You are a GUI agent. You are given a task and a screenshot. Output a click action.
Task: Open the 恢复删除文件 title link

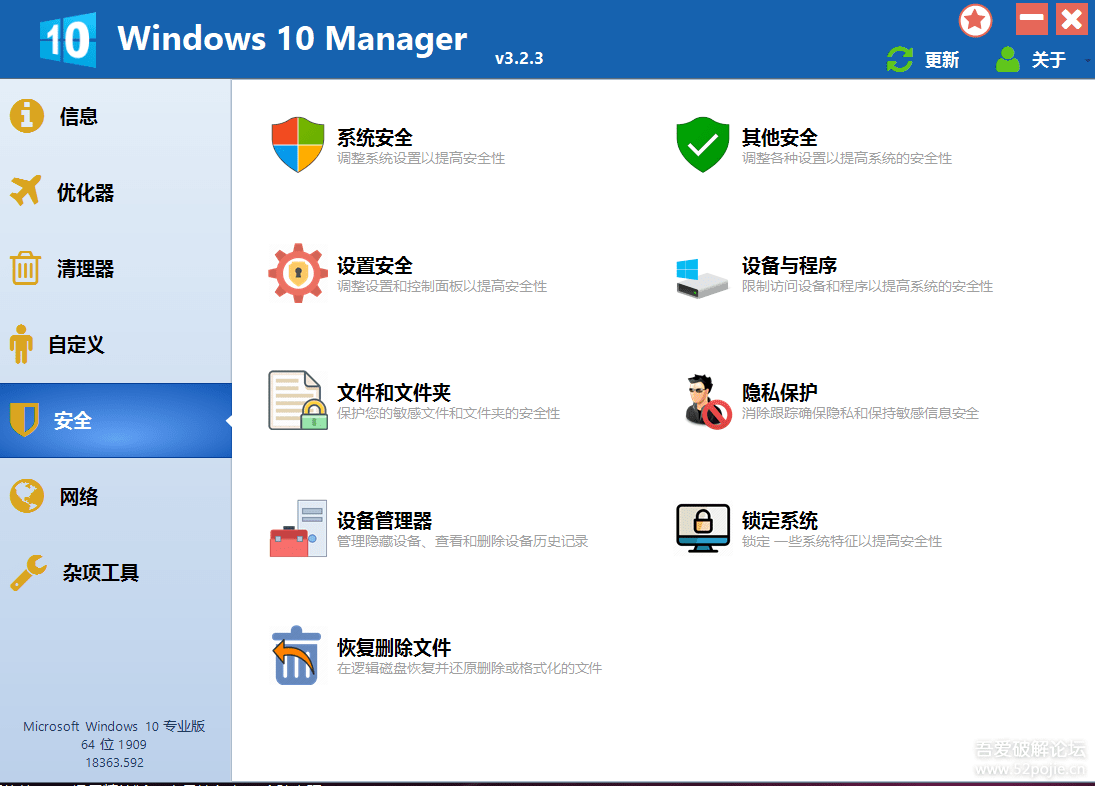(394, 648)
